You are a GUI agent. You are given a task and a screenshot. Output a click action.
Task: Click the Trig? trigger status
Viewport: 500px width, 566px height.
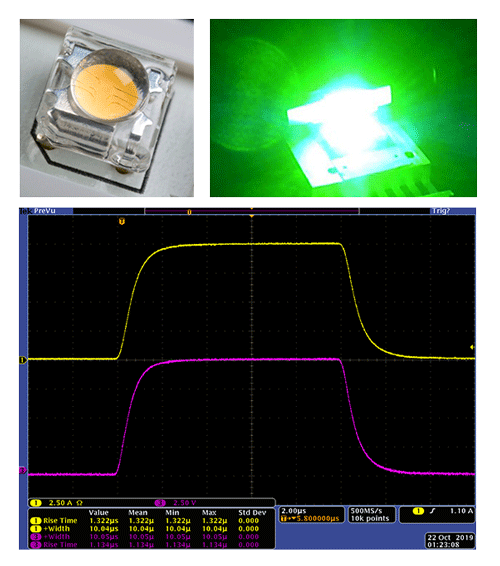tap(441, 211)
